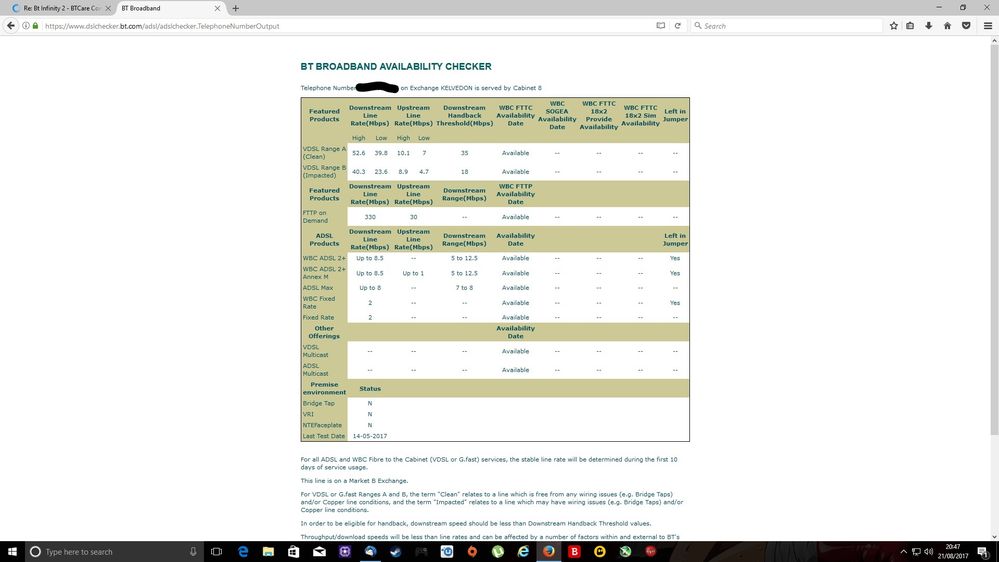The width and height of the screenshot is (999, 562).
Task: Show bookmarks library icon
Action: pyautogui.click(x=910, y=26)
